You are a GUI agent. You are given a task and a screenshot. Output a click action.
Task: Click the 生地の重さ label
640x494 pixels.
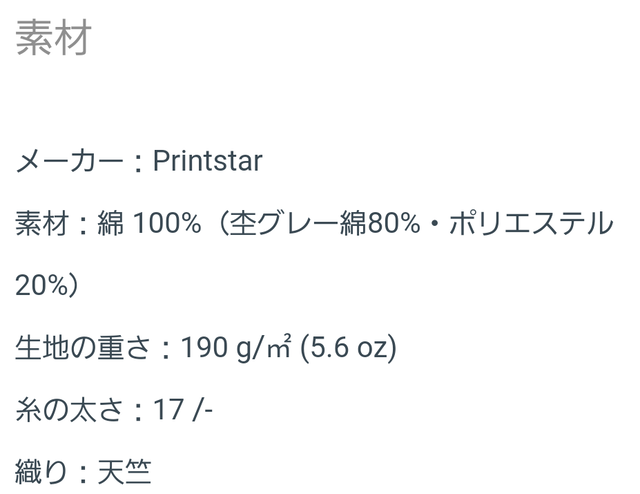[83, 348]
